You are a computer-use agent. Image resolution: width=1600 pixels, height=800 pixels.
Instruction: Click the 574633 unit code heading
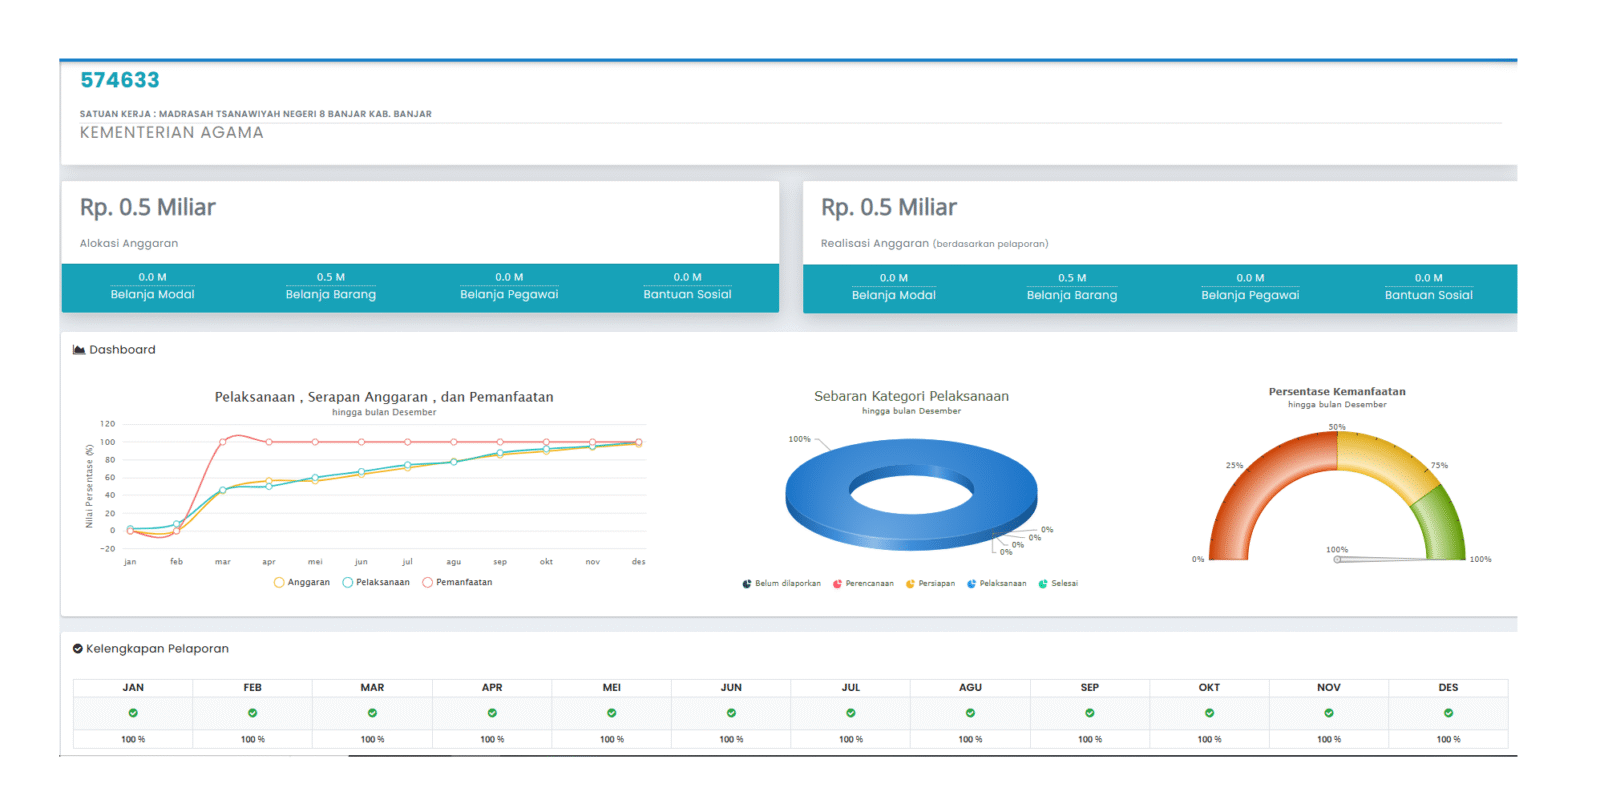point(120,80)
